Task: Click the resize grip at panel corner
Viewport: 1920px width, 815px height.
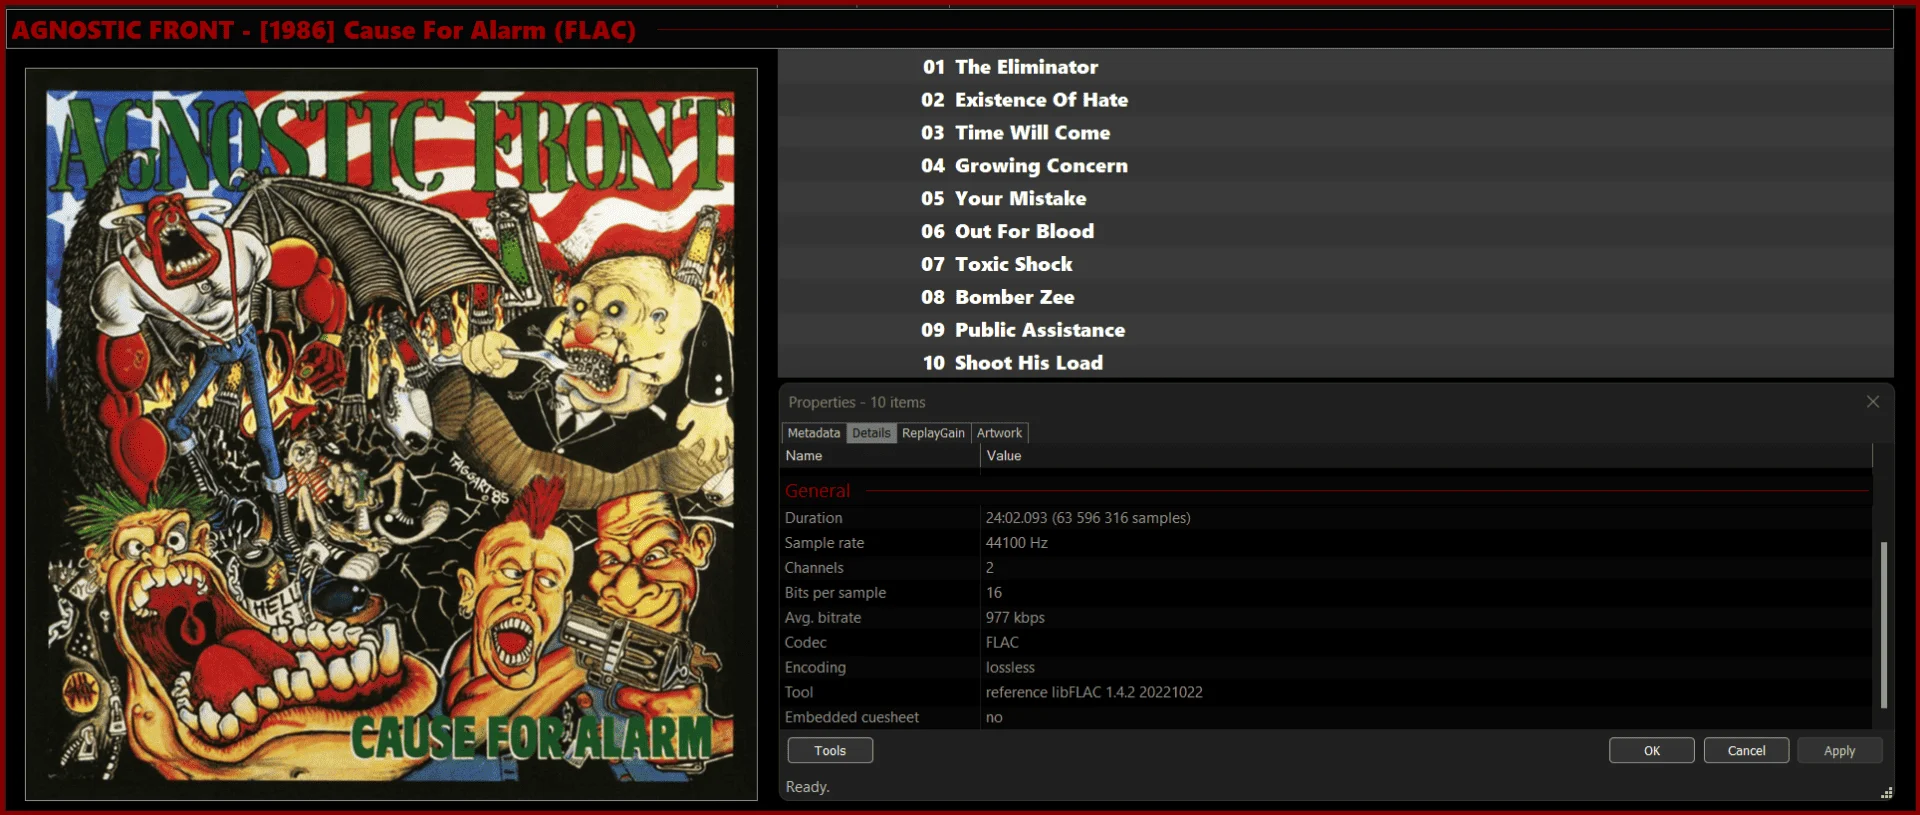Action: (x=1886, y=793)
